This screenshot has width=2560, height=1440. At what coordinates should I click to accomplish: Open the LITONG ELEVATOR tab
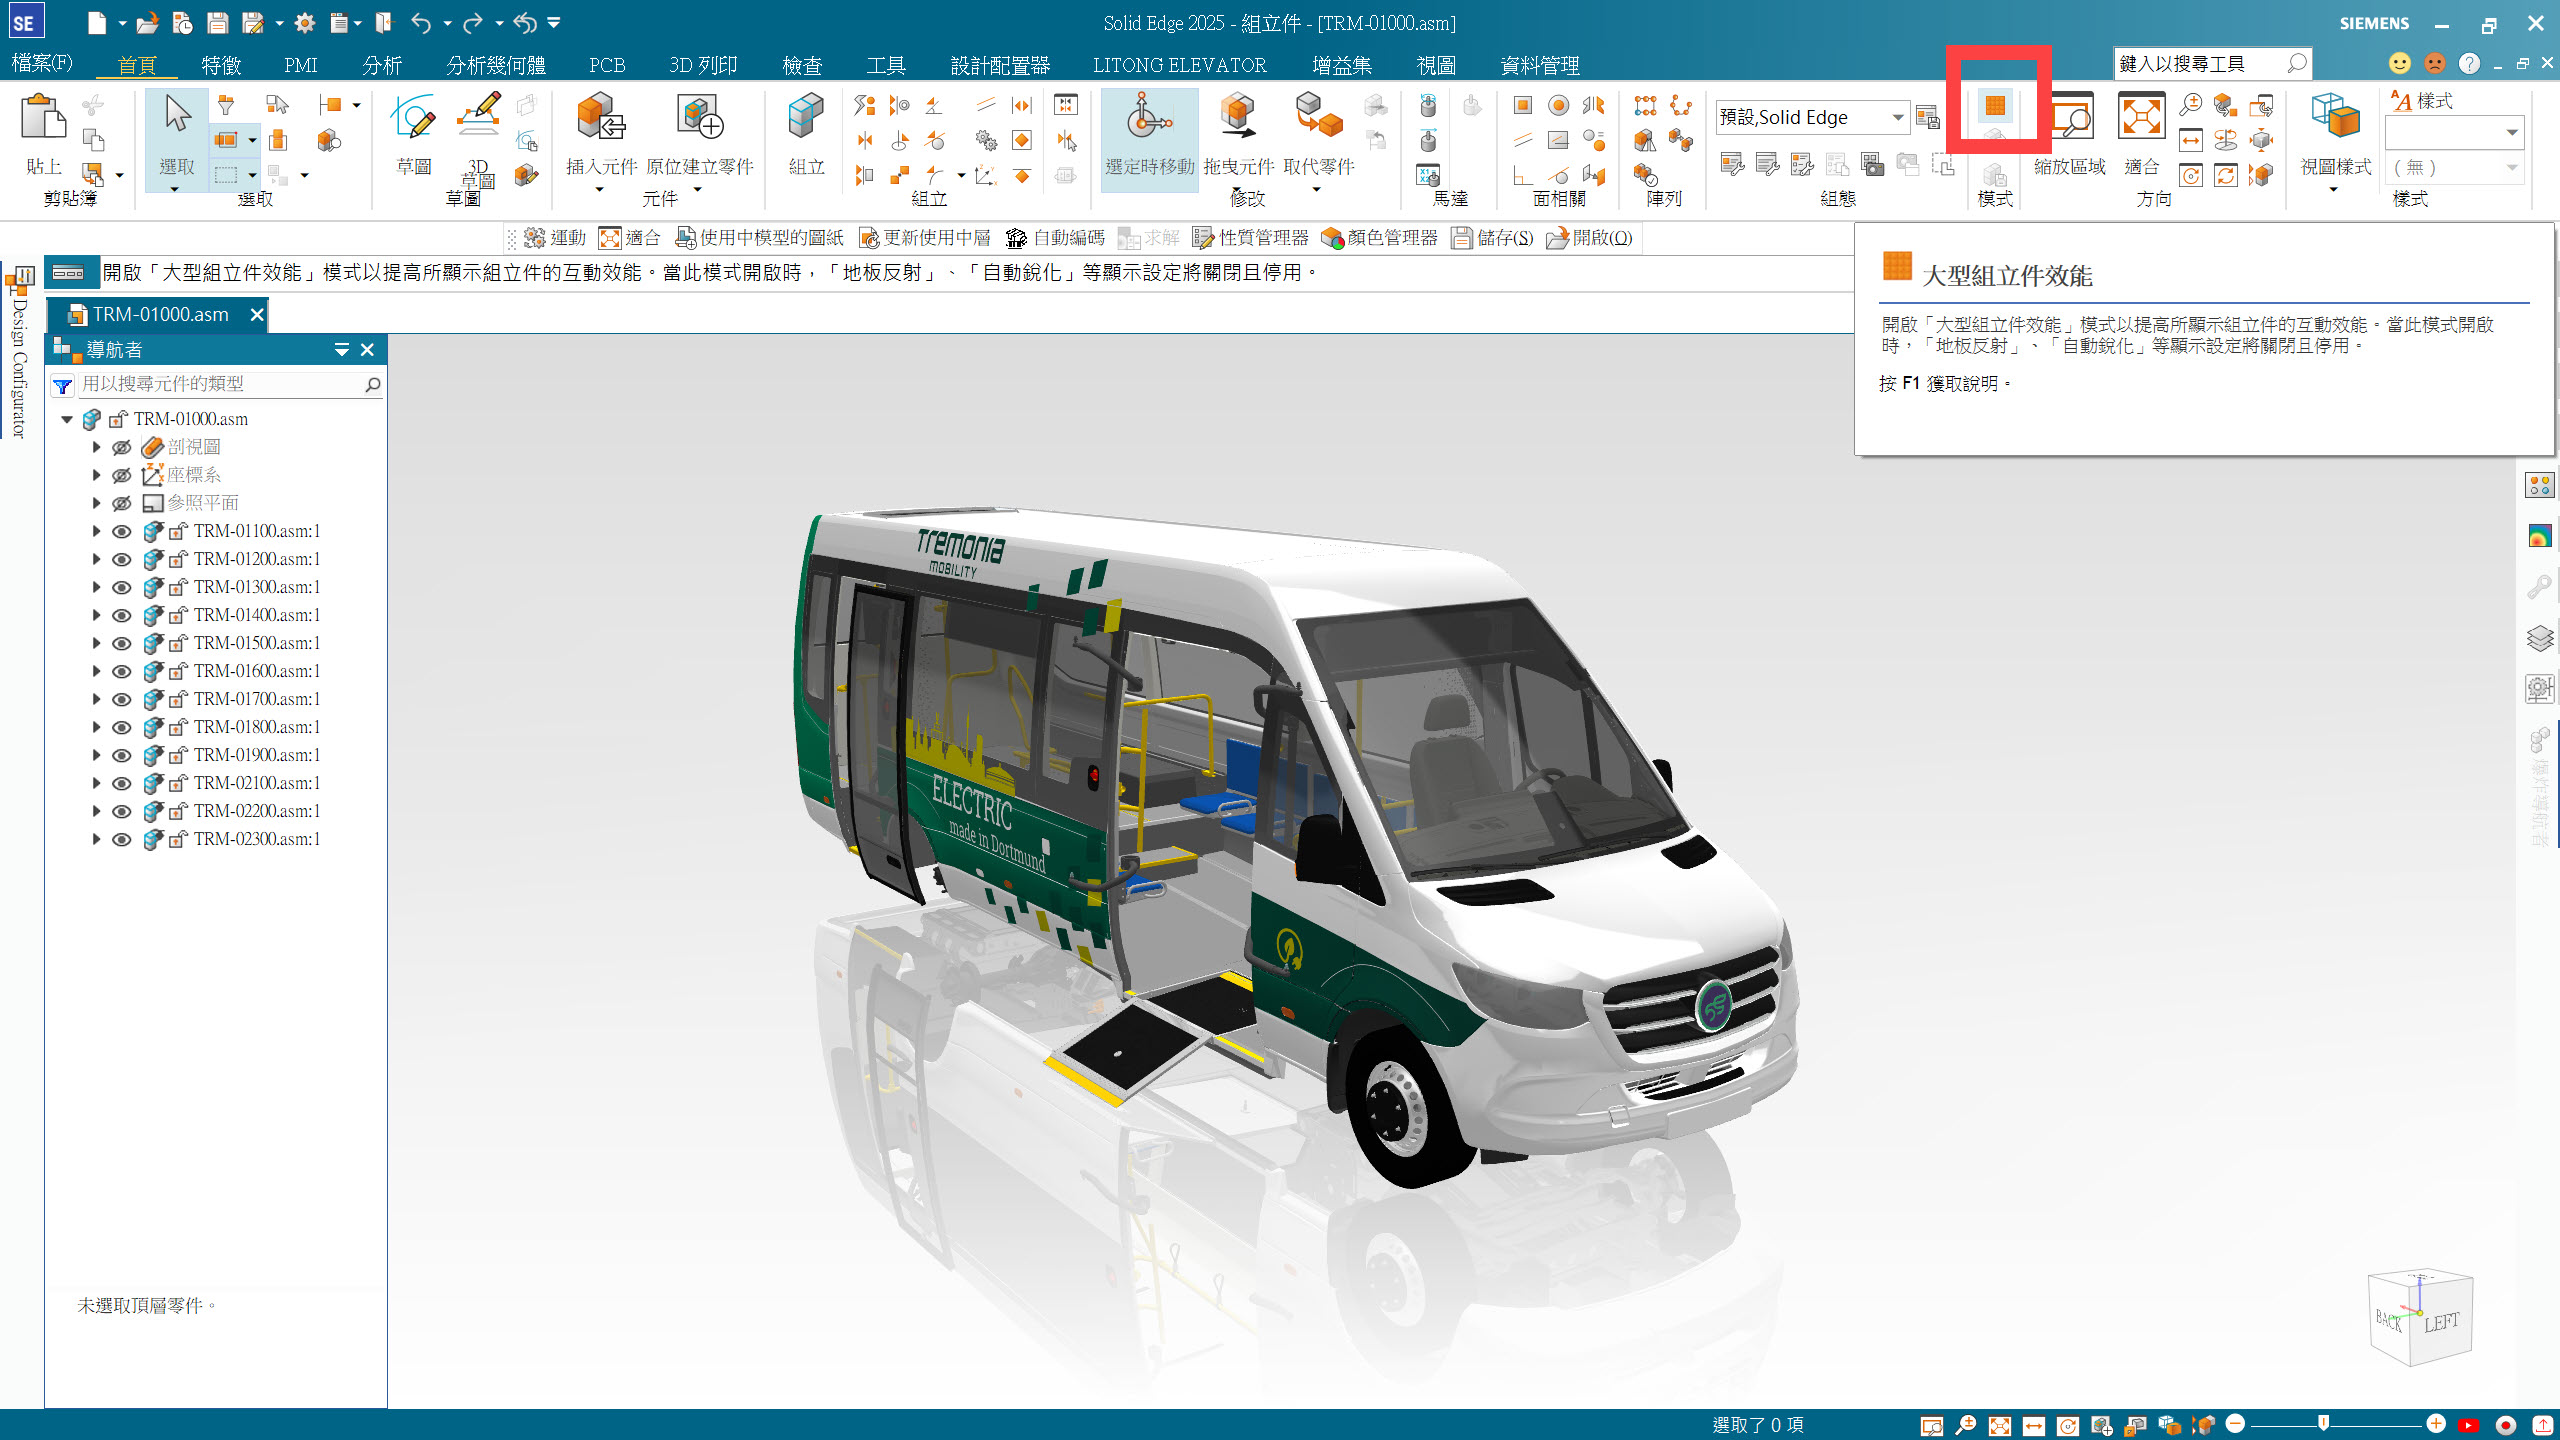[x=1179, y=65]
